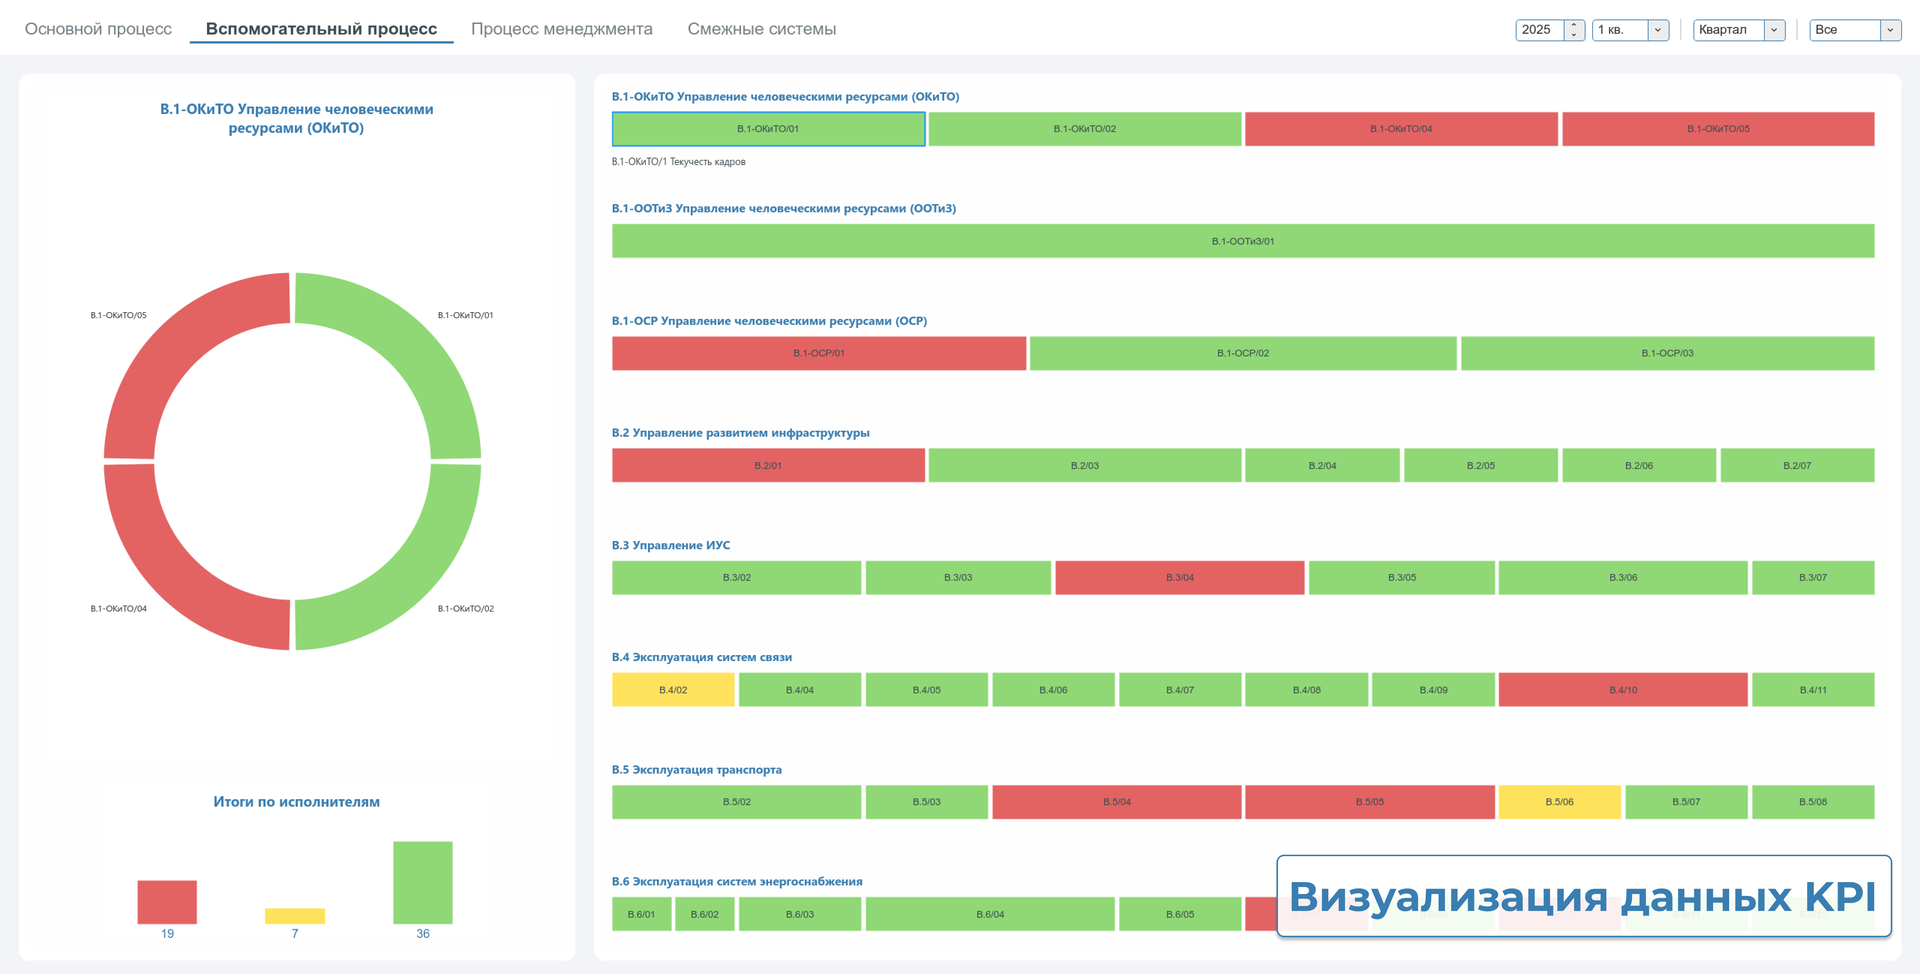Click into the 2025 year field
Viewport: 1920px width, 974px height.
pos(1539,30)
